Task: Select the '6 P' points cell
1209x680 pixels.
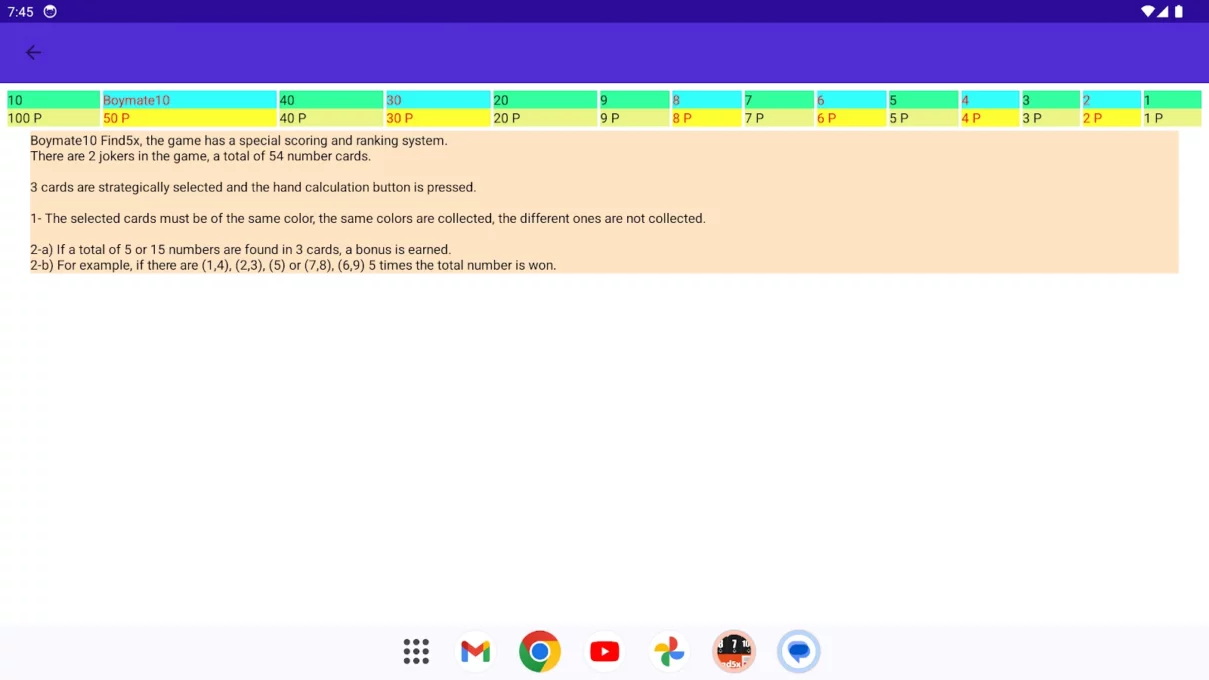Action: click(851, 118)
